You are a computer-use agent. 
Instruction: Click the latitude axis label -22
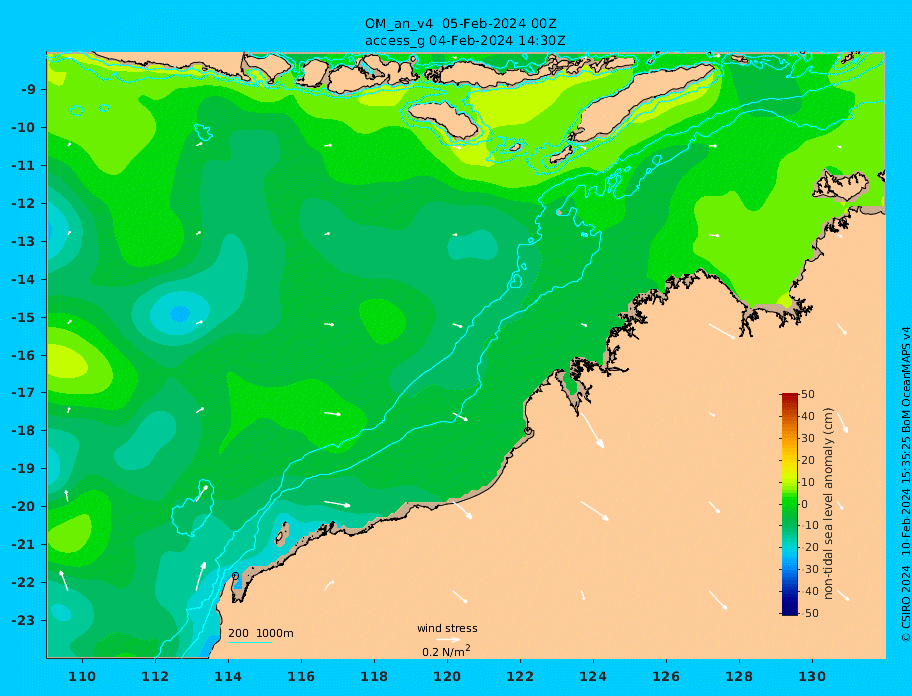tap(25, 583)
